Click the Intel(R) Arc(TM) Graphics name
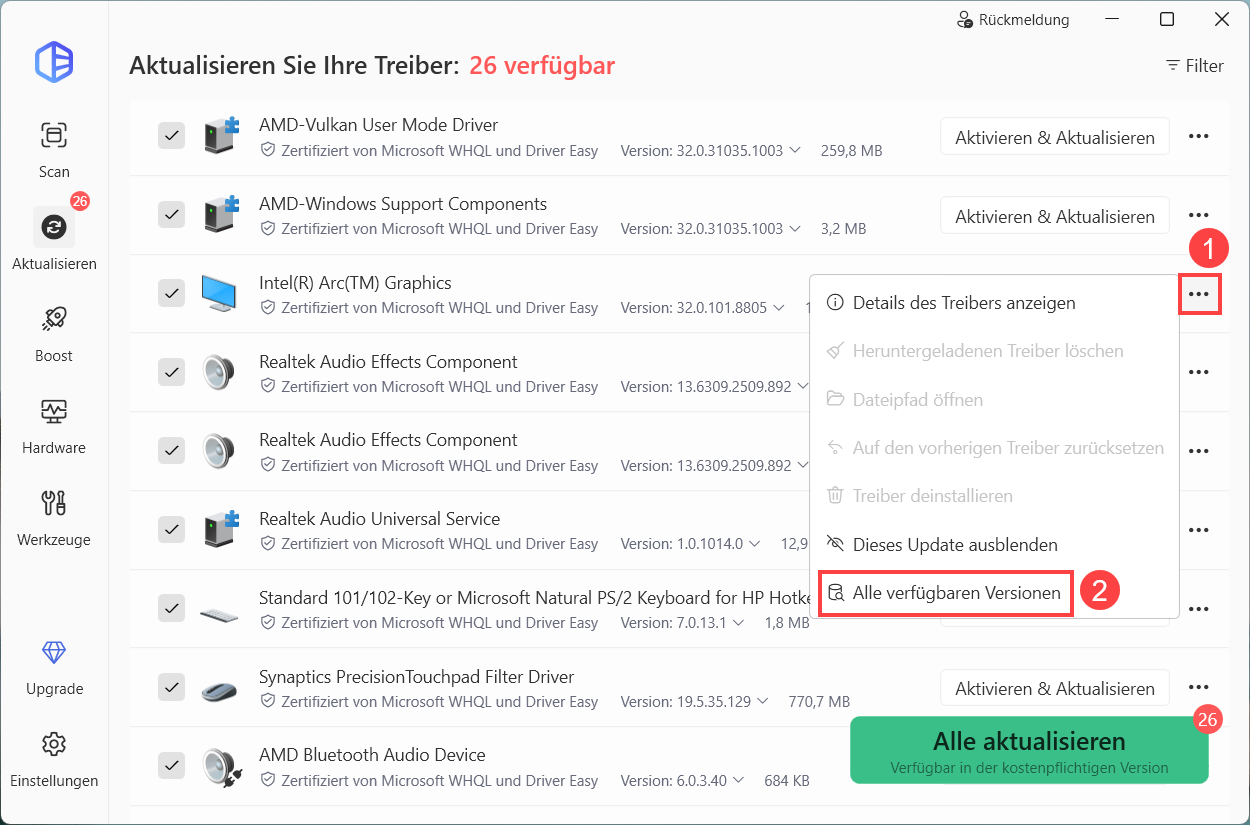The height and width of the screenshot is (825, 1250). (x=355, y=283)
